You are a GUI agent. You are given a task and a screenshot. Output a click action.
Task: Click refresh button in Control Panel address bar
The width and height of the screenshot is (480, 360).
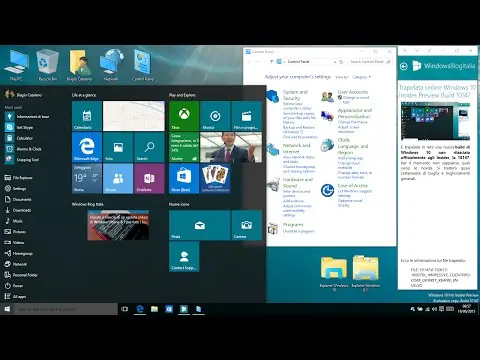[341, 62]
